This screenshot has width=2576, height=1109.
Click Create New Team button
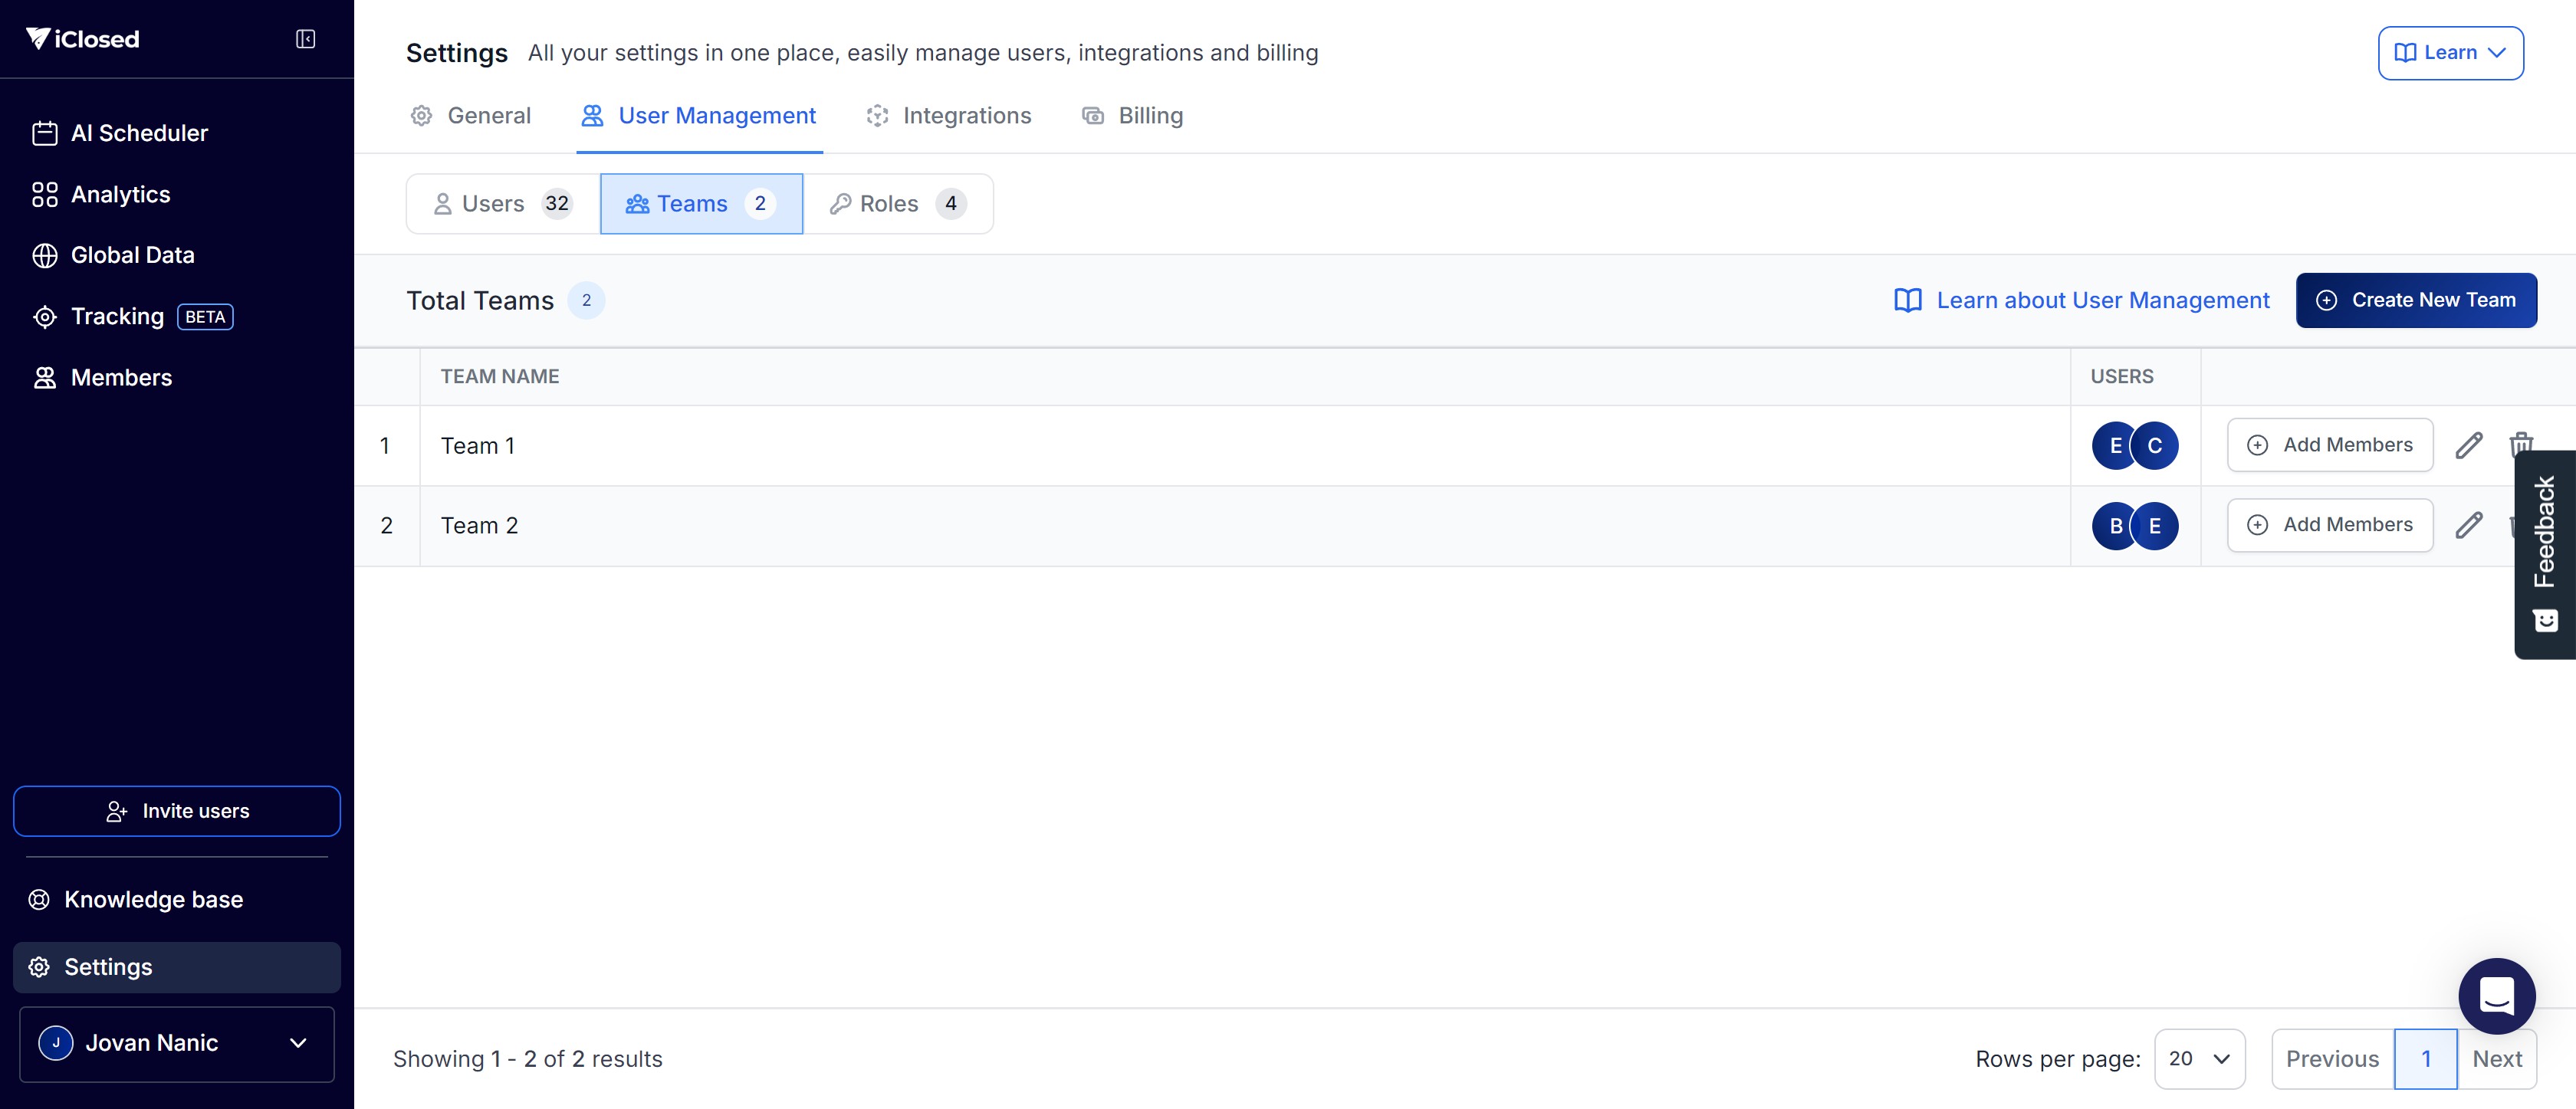coord(2415,300)
